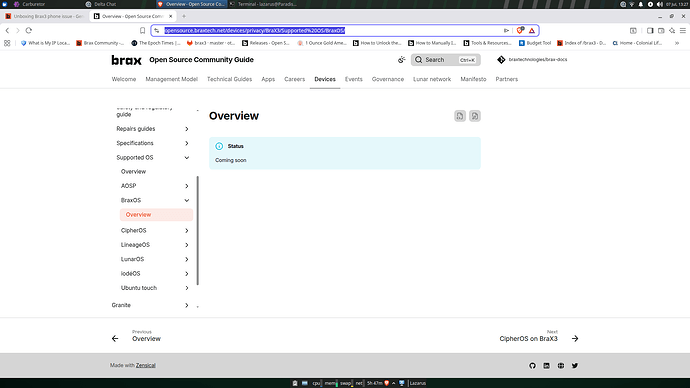The image size is (690, 388).
Task: Open the Lunar network navigation tab
Action: [432, 79]
